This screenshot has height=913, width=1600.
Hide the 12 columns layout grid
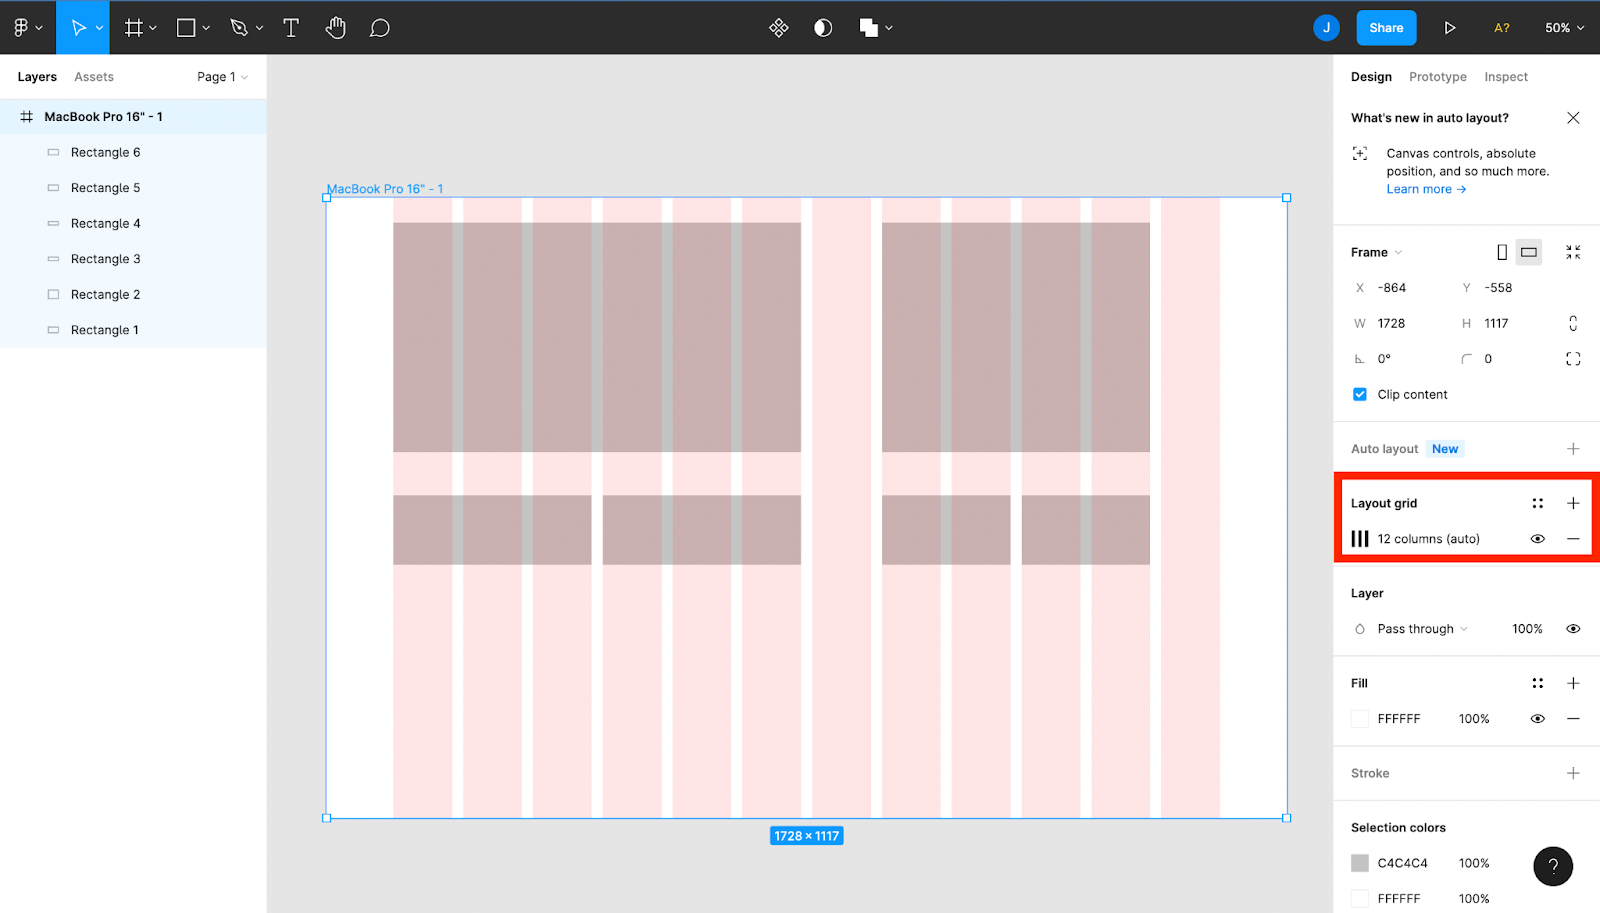click(1537, 538)
